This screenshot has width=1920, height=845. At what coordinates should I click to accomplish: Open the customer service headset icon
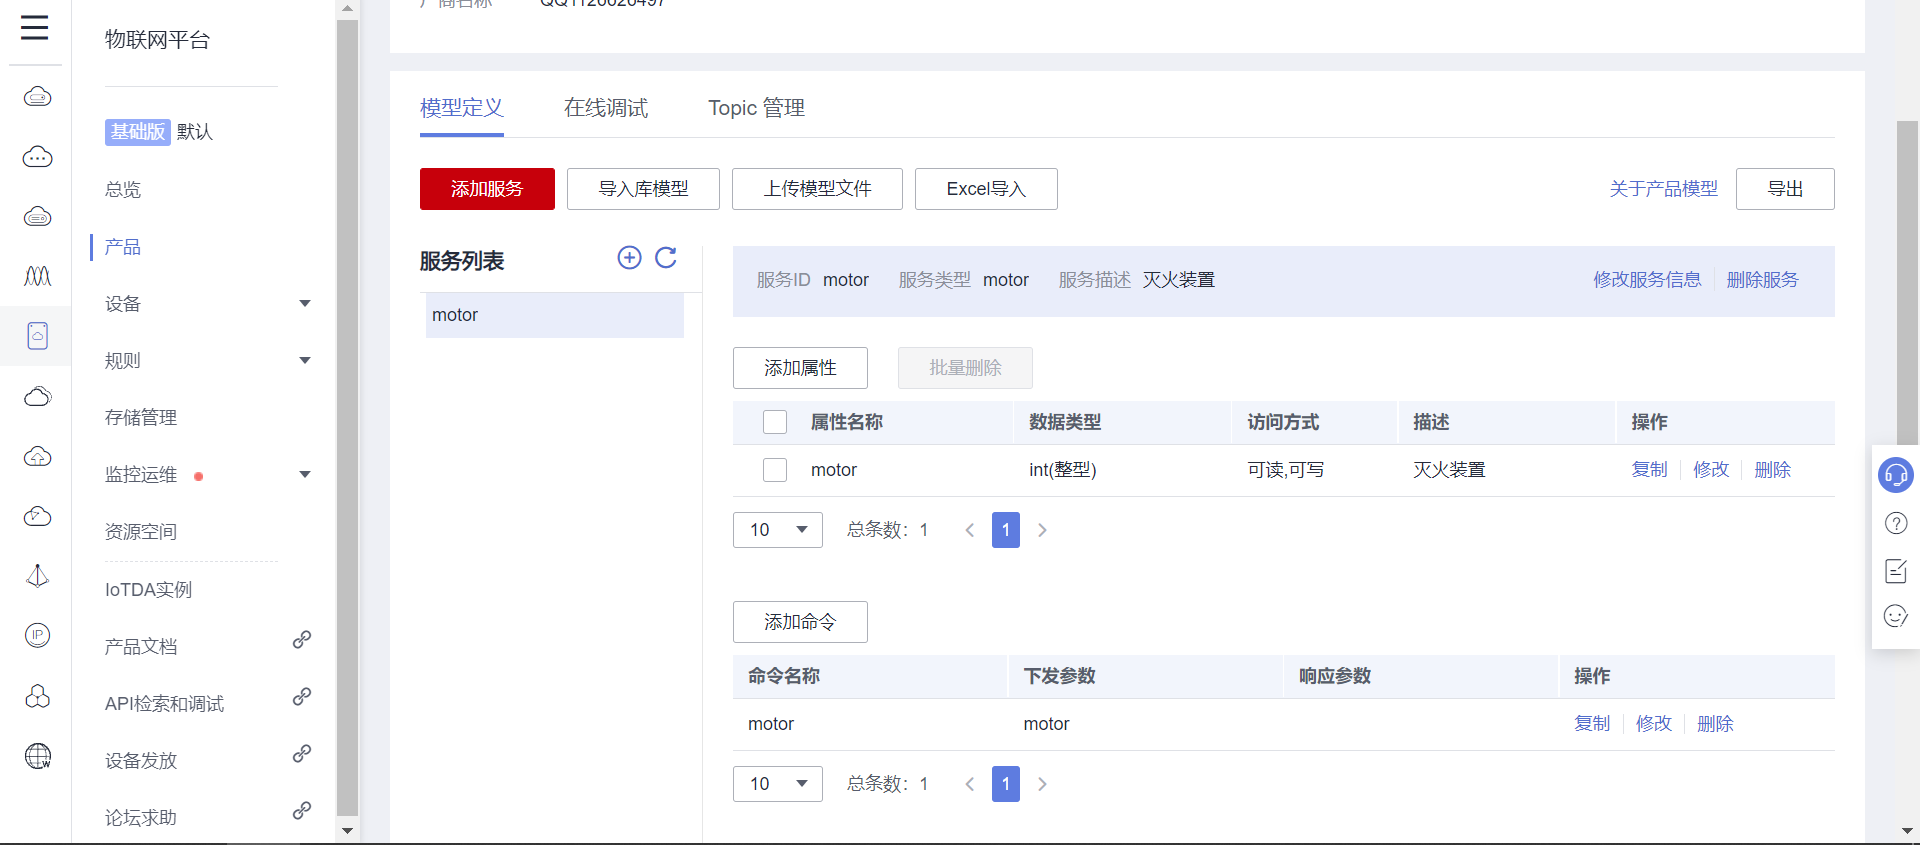click(1895, 475)
